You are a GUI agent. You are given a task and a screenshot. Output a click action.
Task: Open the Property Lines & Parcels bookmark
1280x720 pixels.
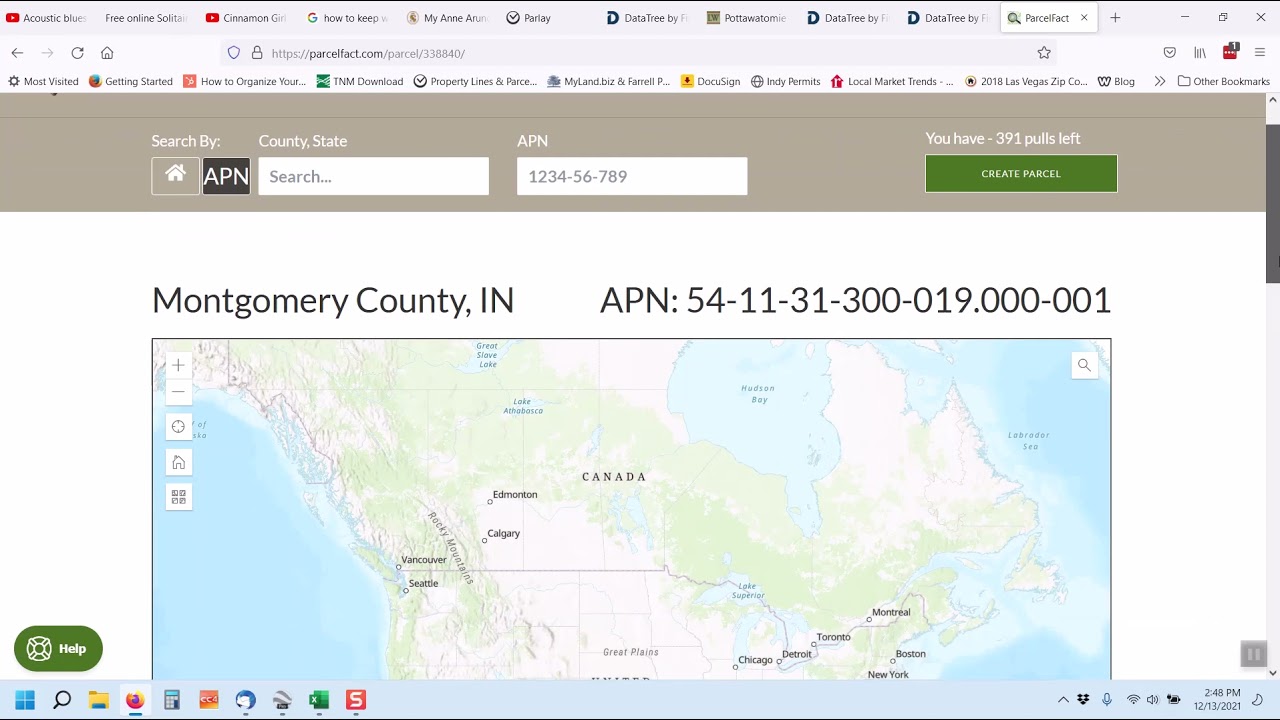476,82
